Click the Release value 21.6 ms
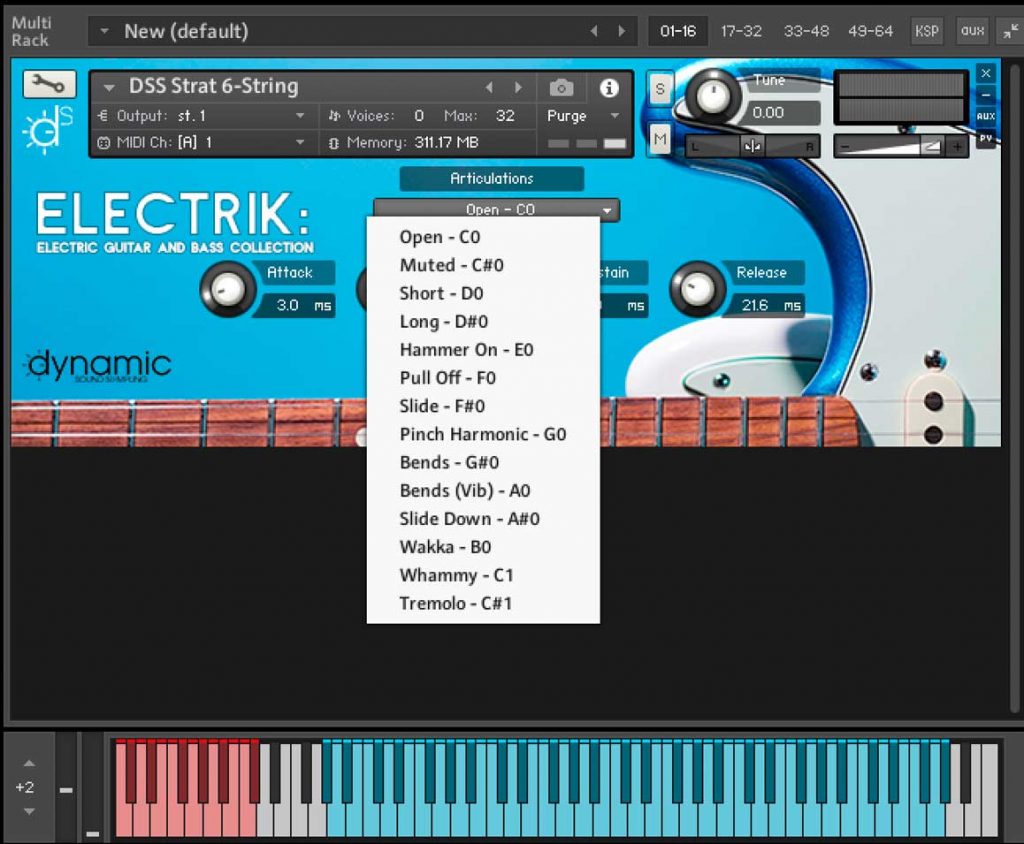This screenshot has width=1024, height=844. pos(767,305)
